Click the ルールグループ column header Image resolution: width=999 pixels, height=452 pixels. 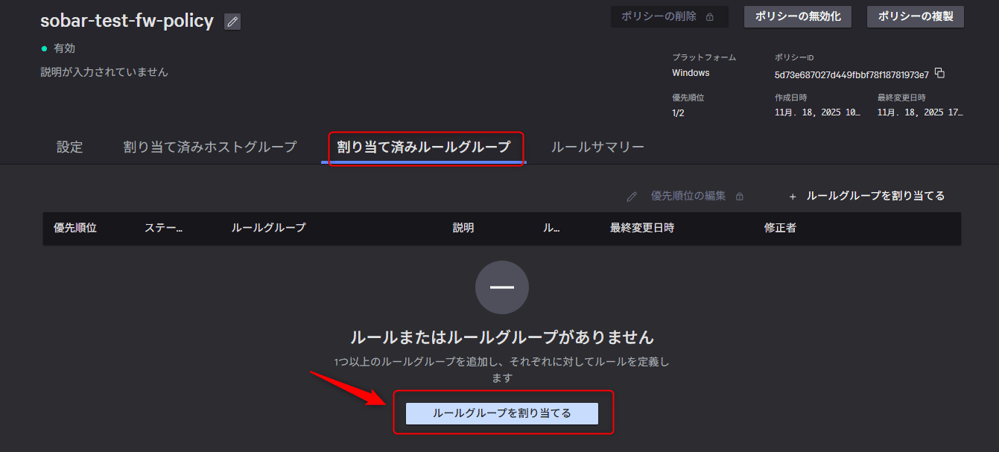pos(268,228)
